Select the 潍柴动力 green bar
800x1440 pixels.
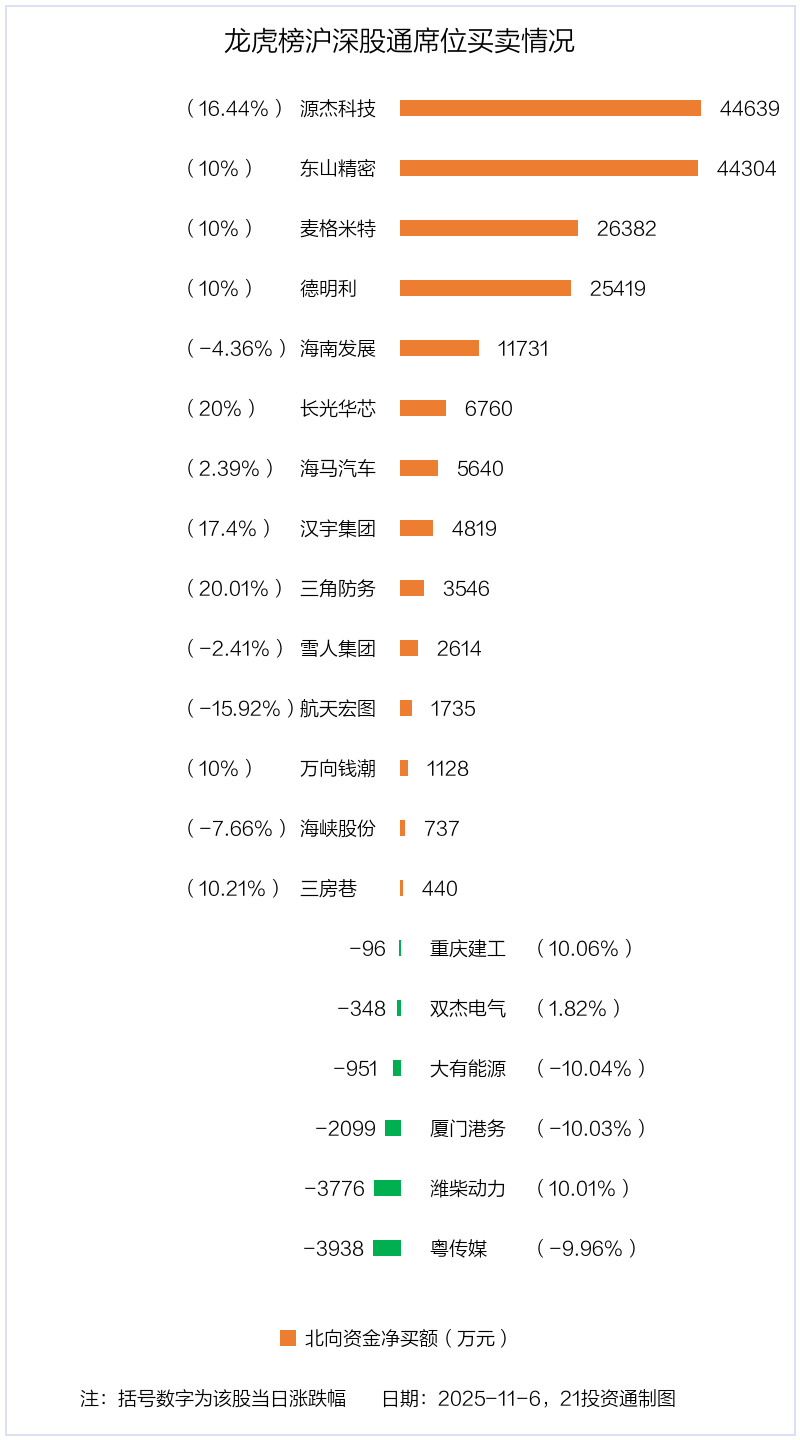387,1188
